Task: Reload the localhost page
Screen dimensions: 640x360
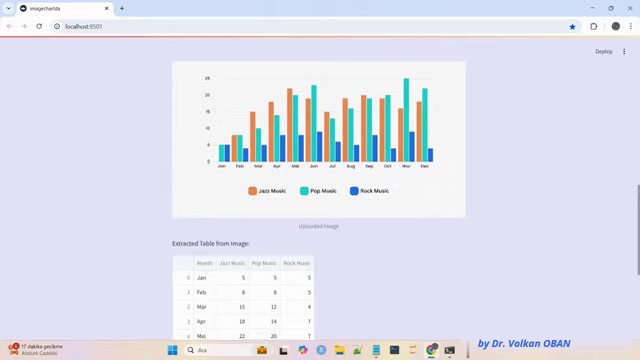Action: (39, 26)
